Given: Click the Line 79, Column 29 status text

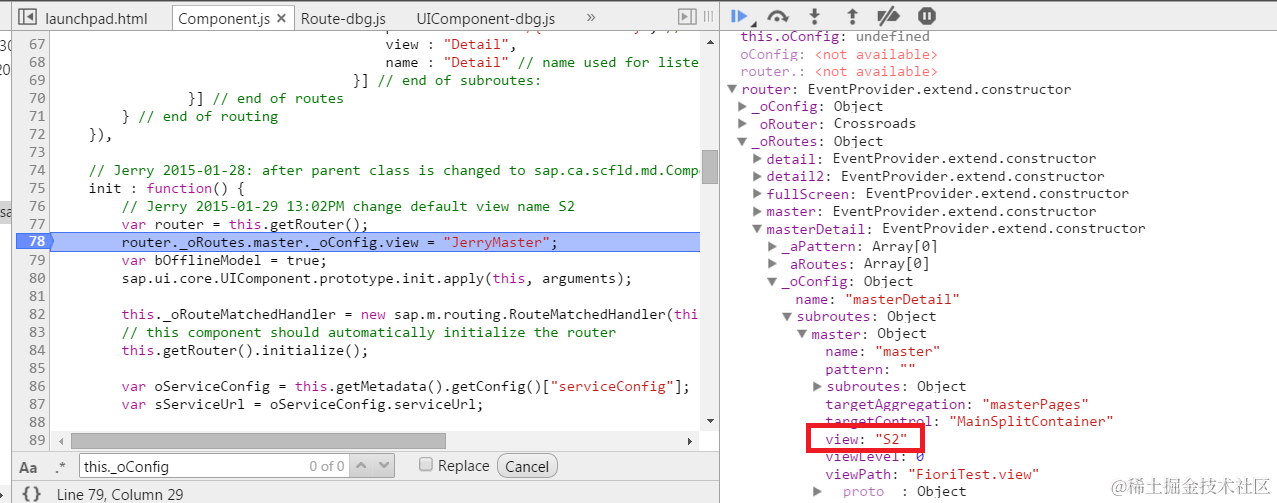Looking at the screenshot, I should click(x=120, y=494).
